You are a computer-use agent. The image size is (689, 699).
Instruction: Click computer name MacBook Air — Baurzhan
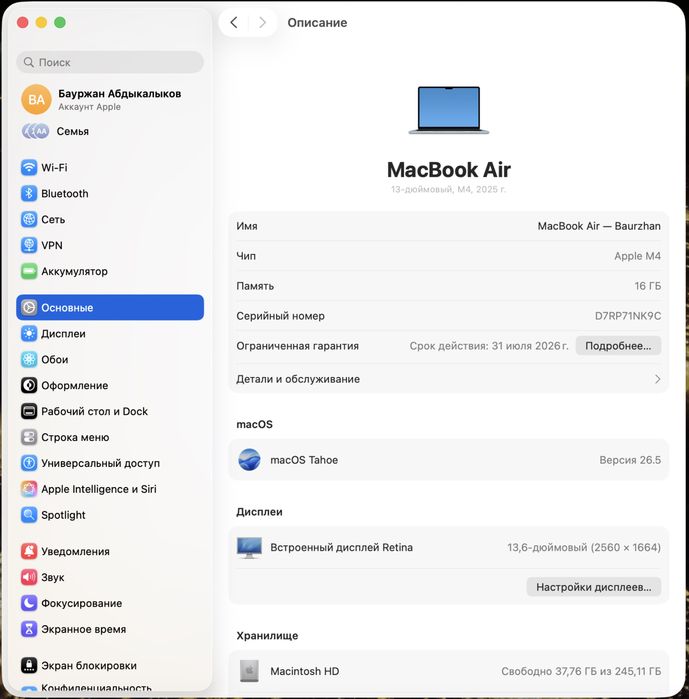pos(599,226)
